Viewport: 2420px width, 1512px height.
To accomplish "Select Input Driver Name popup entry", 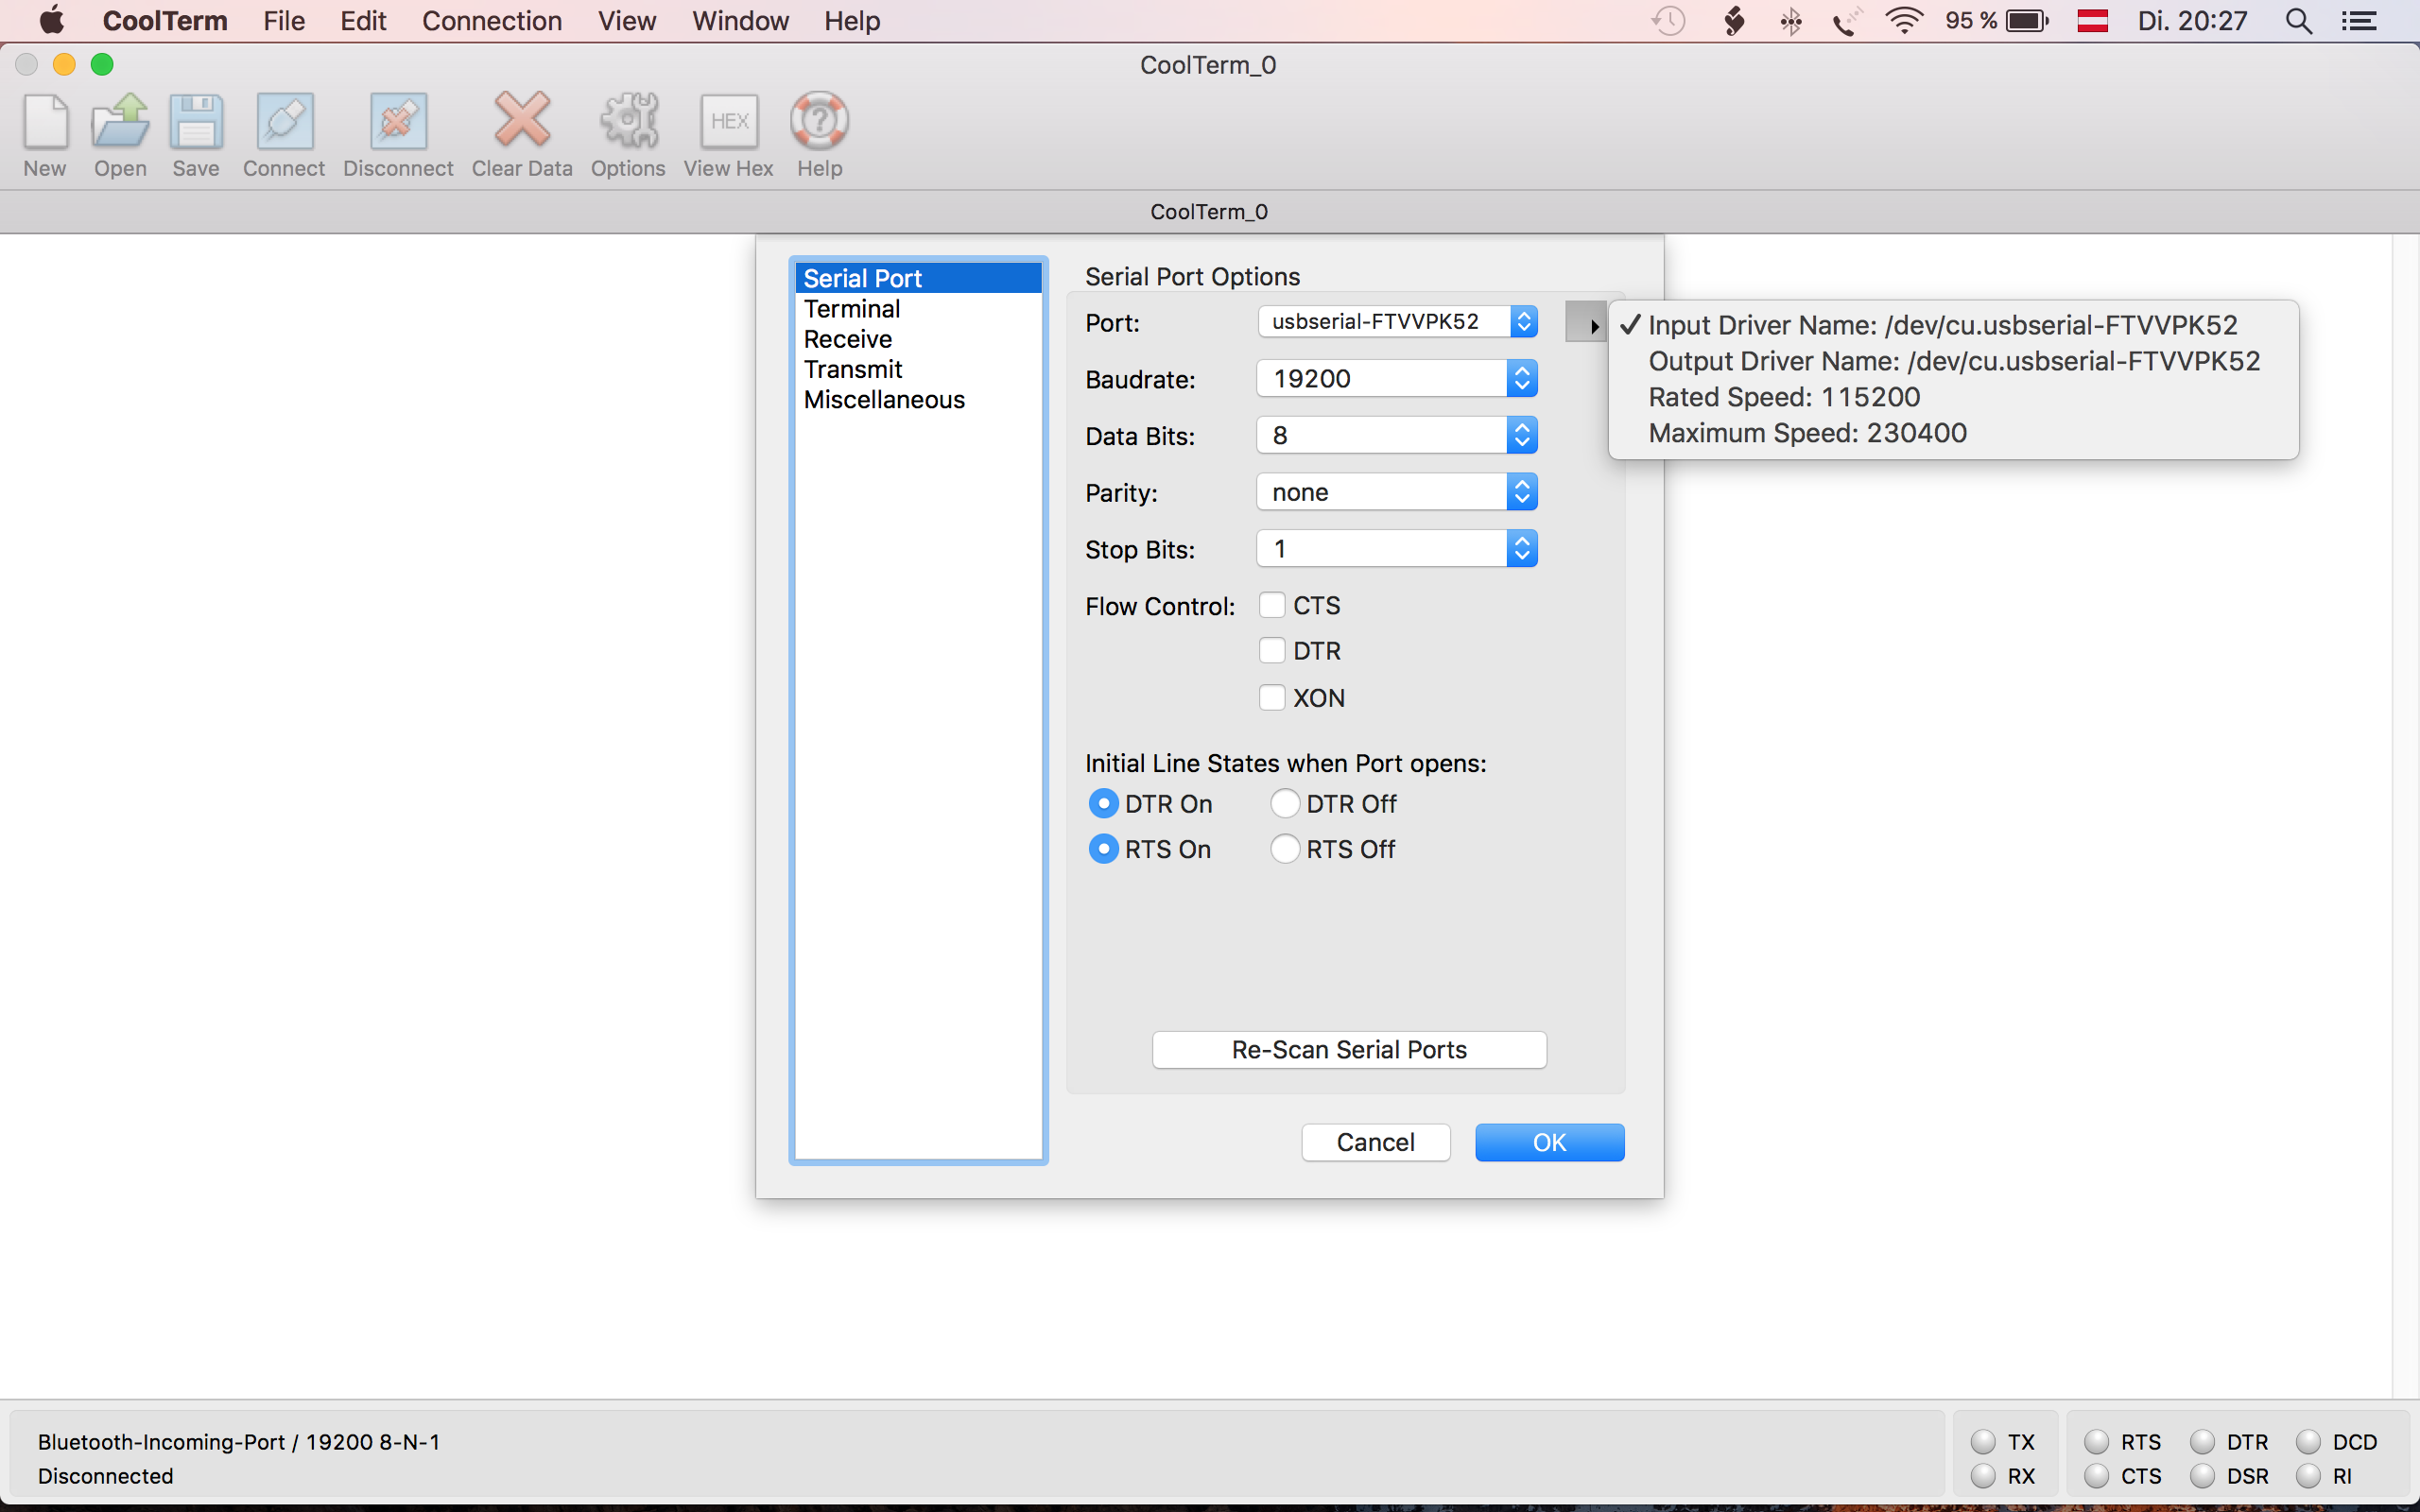I will point(1953,325).
